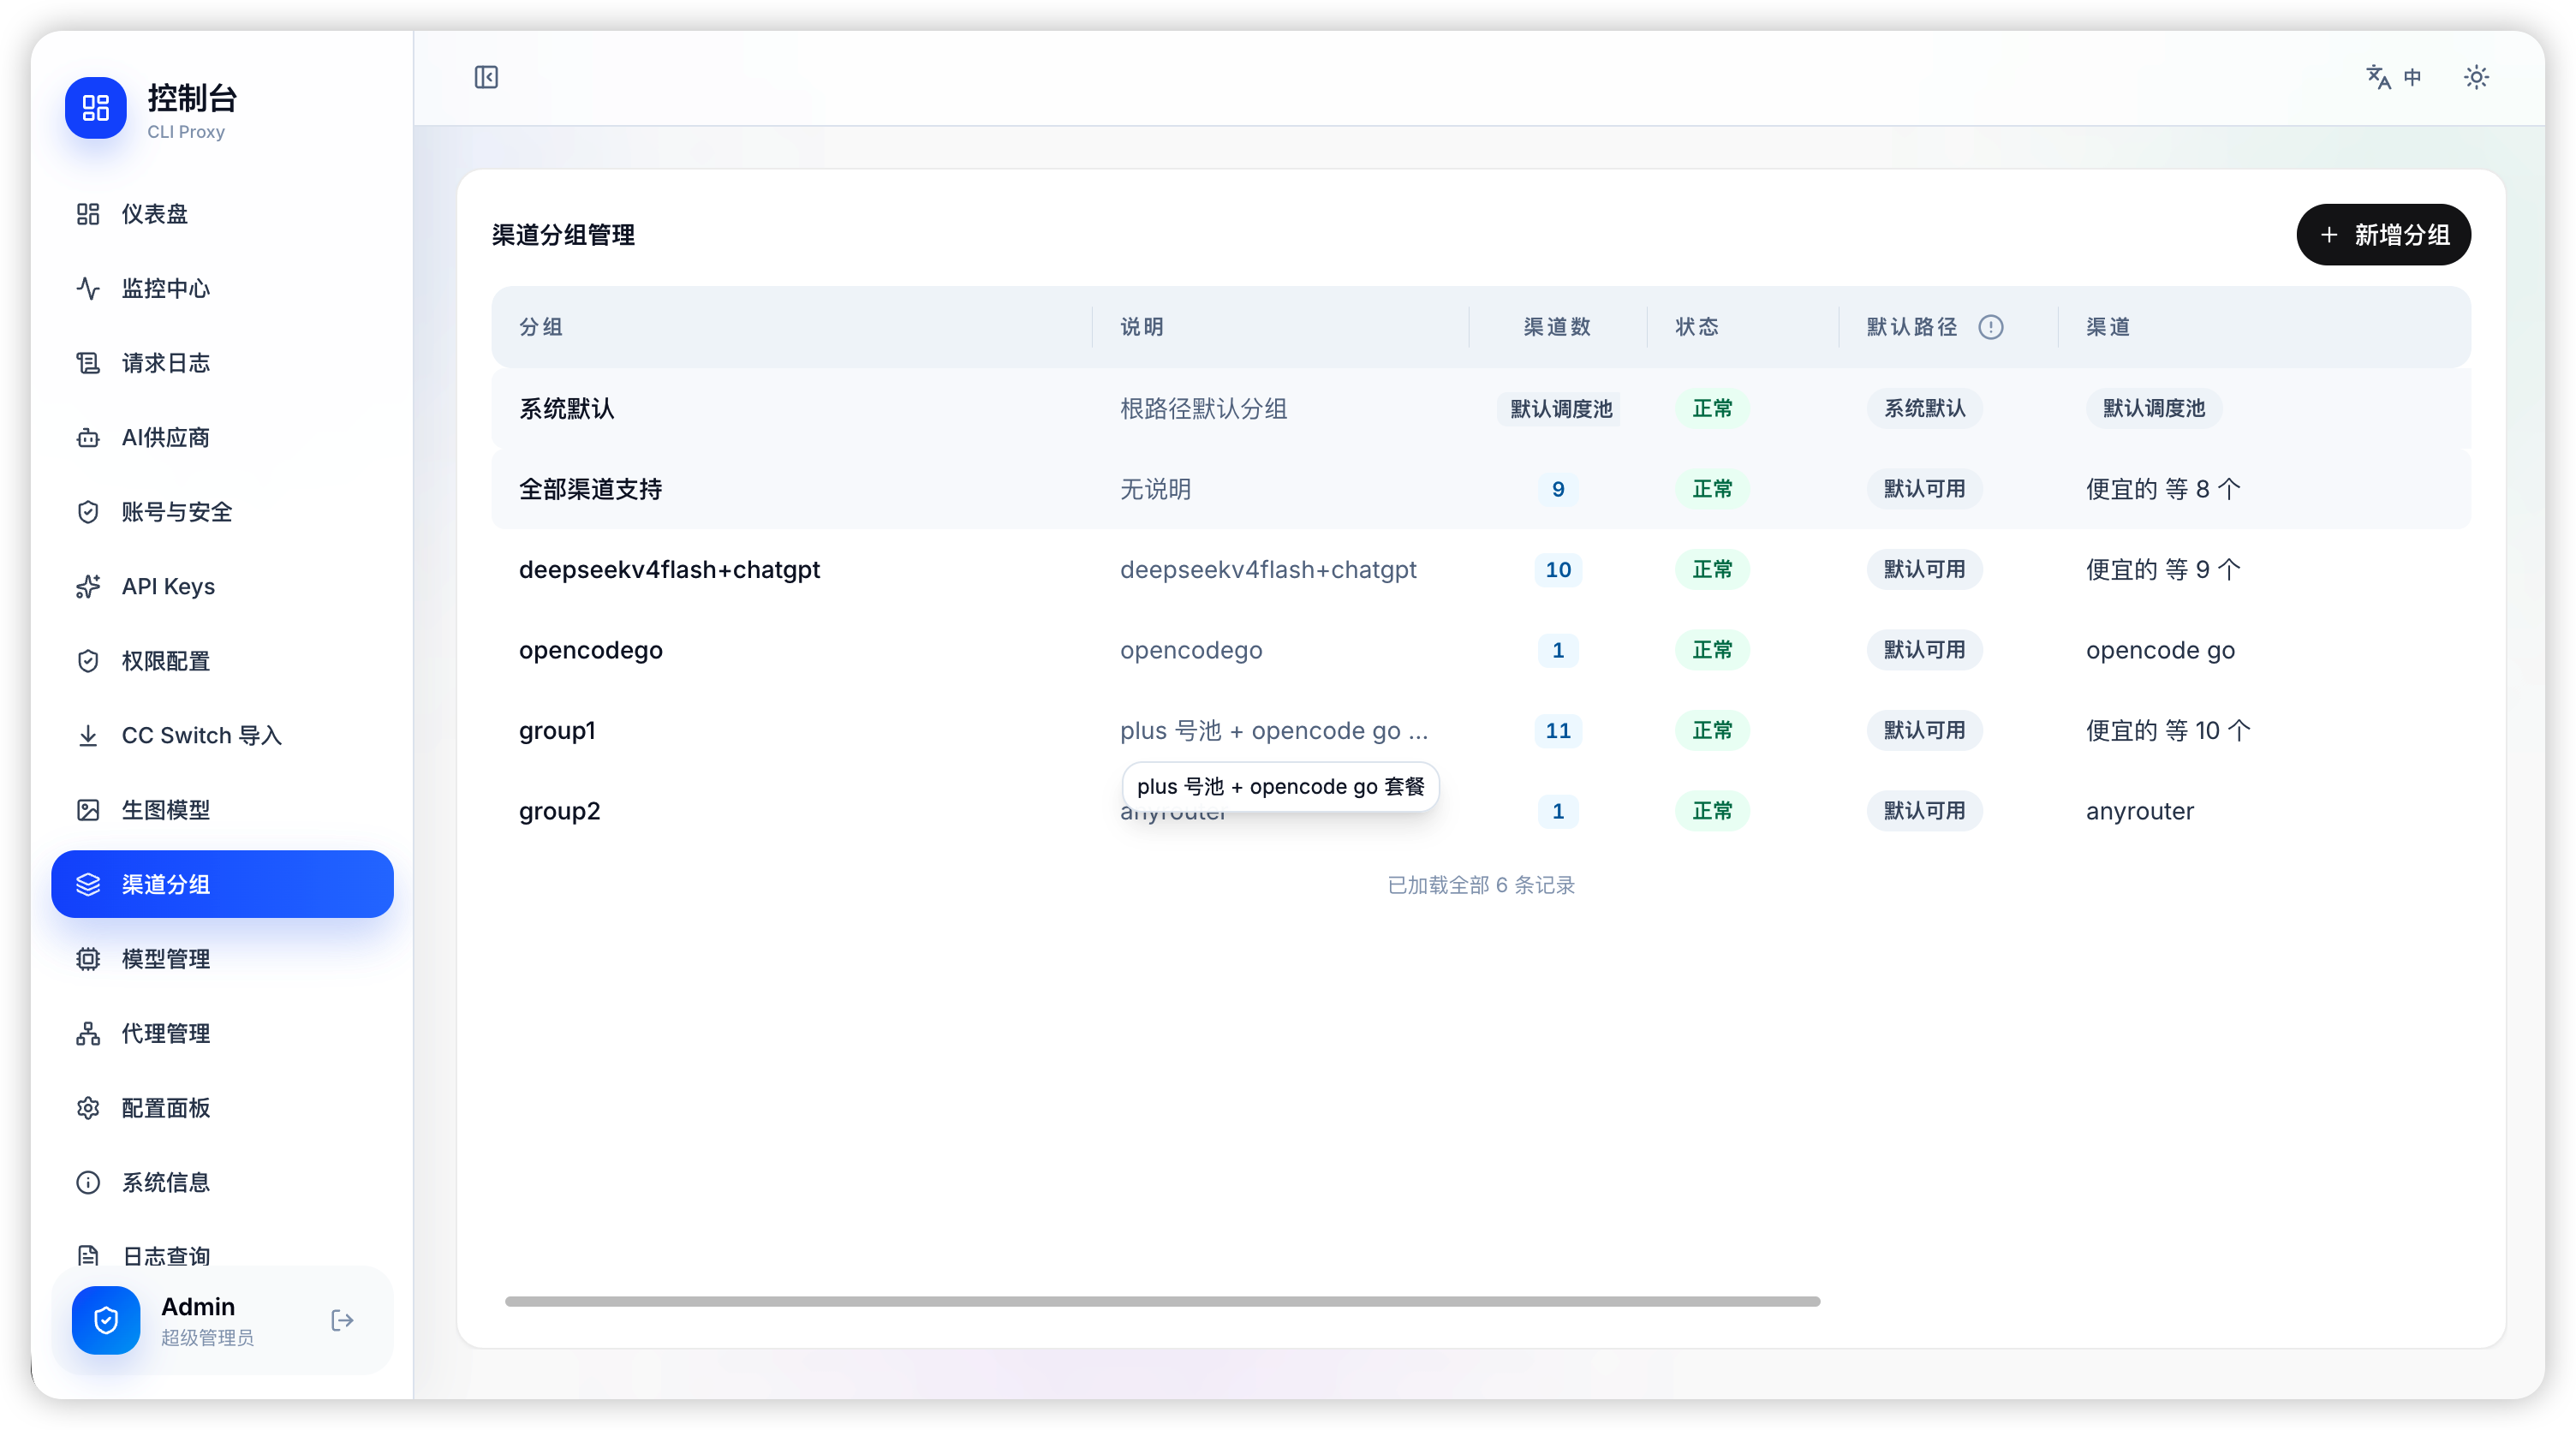This screenshot has width=2576, height=1430.
Task: Open 模型管理 menu item
Action: [x=222, y=959]
